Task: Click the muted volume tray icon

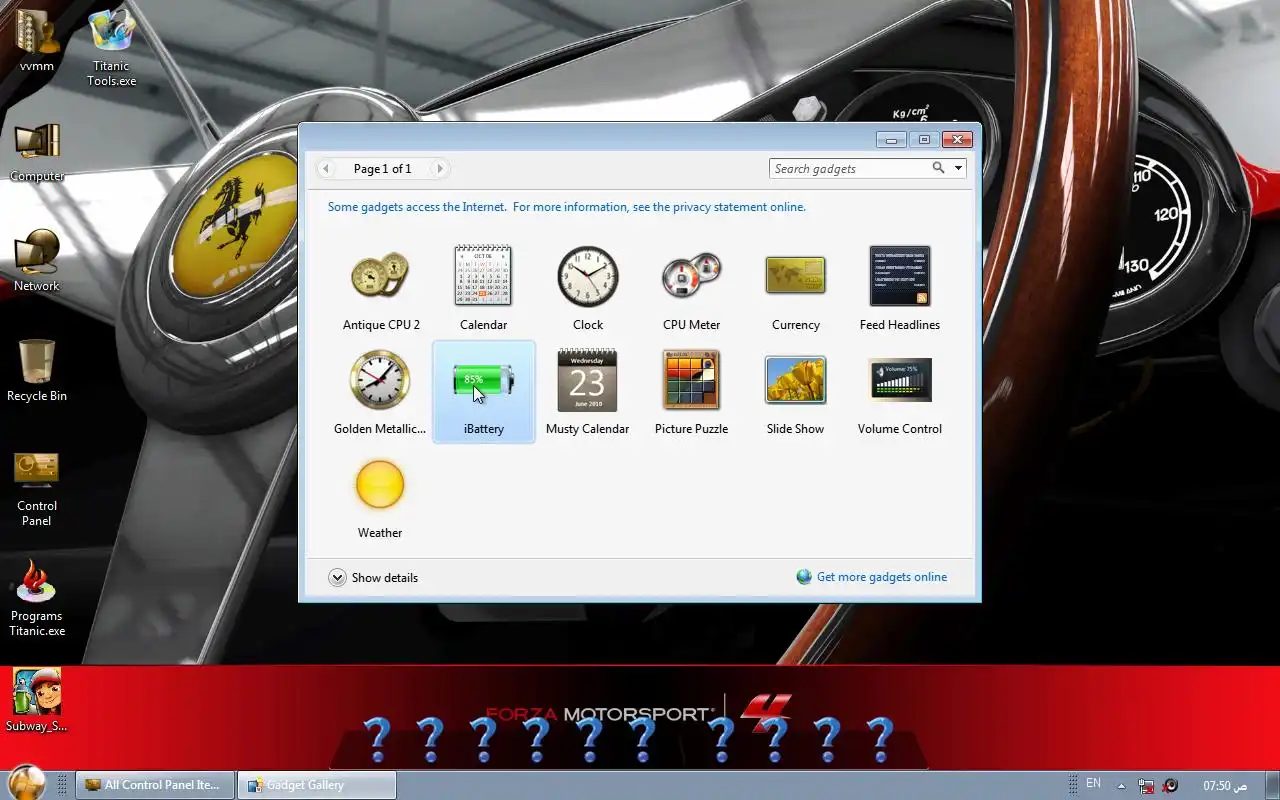Action: point(1170,785)
